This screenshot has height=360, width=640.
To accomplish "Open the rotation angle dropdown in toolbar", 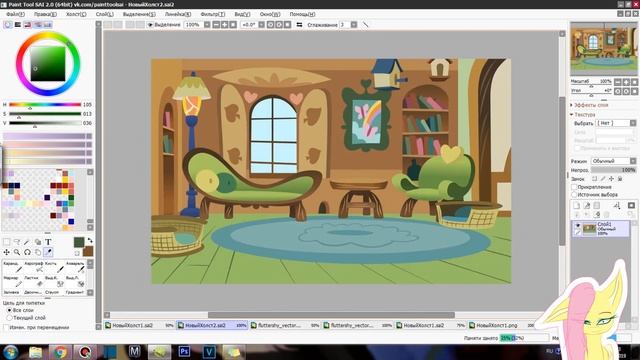I will (262, 25).
